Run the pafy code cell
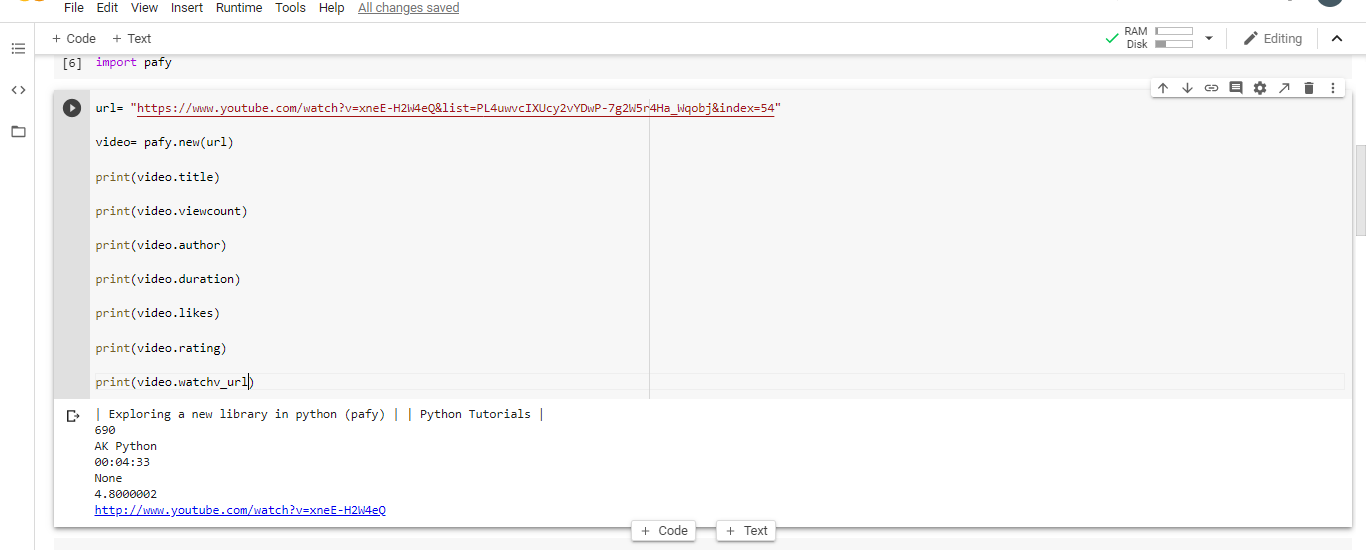The height and width of the screenshot is (550, 1366). click(72, 108)
